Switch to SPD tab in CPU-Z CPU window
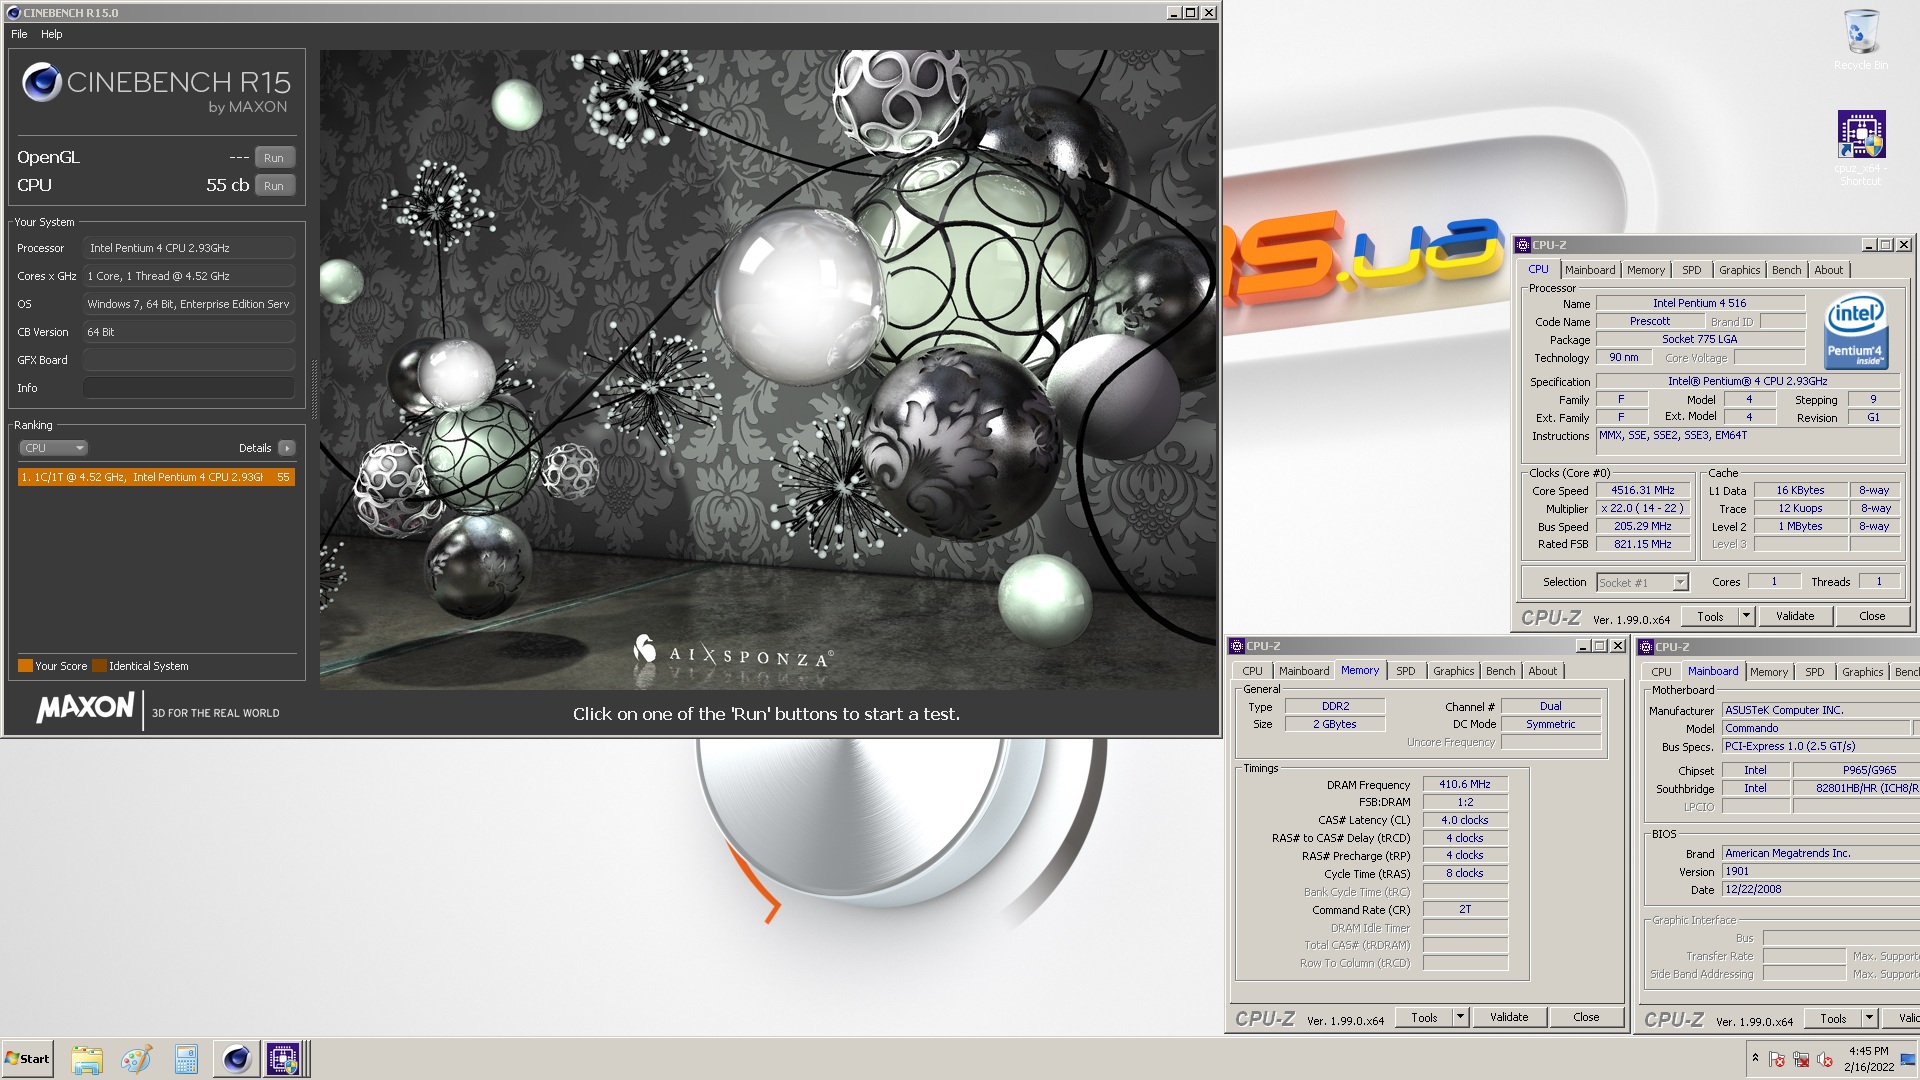Screen dimensions: 1920x1080 [1691, 270]
